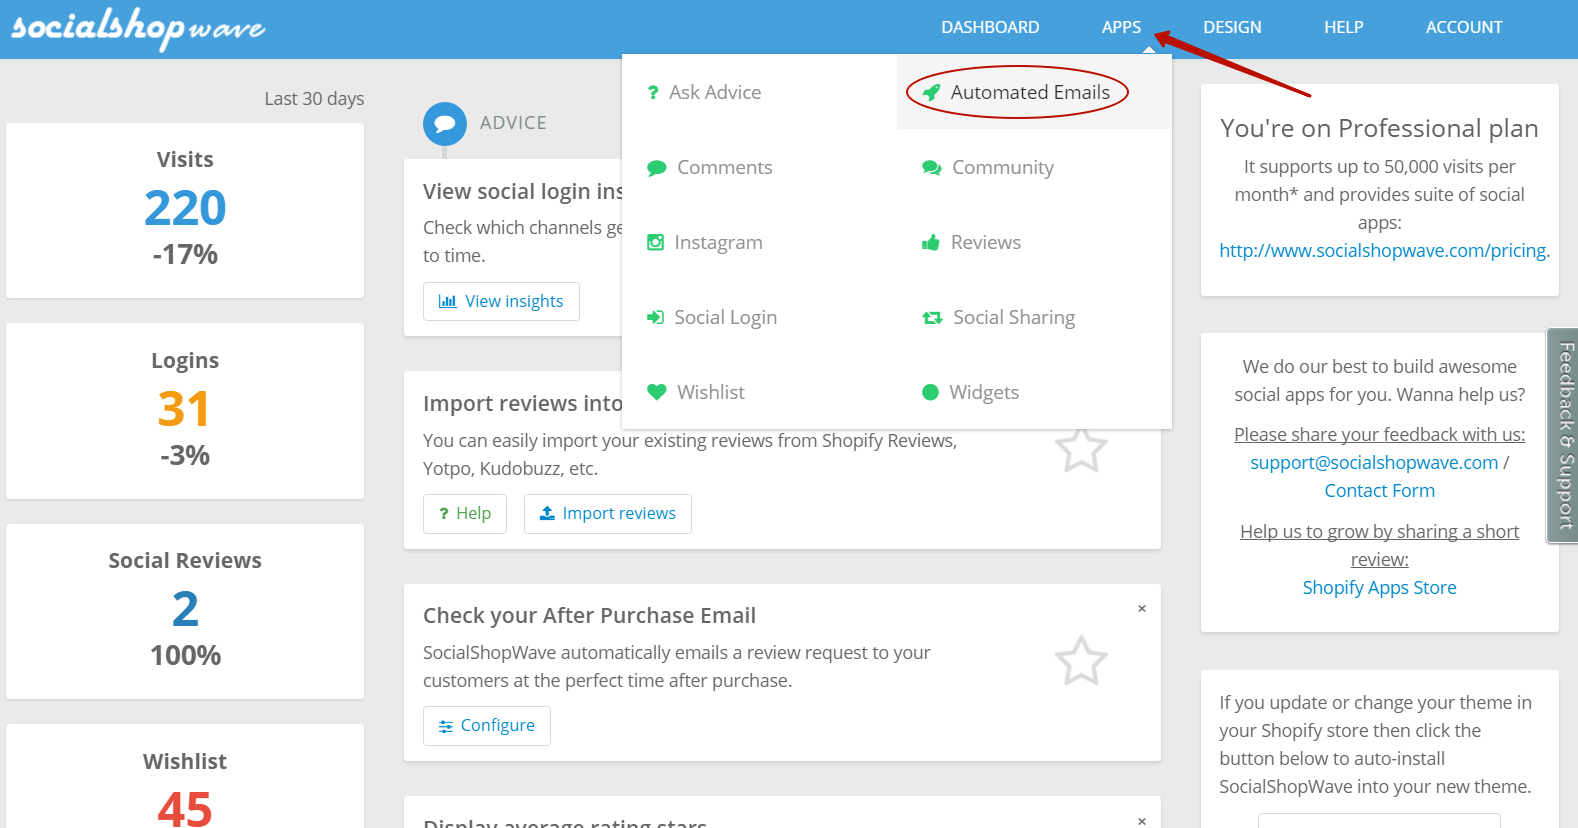Viewport: 1578px width, 828px height.
Task: Click the Community chat bubbles icon
Action: click(931, 168)
